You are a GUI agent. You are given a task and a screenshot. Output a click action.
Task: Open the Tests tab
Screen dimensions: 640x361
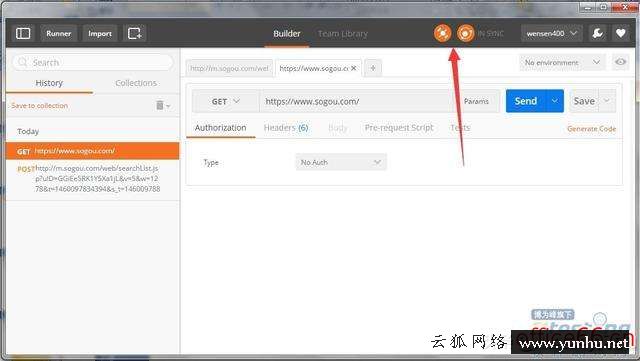(460, 128)
